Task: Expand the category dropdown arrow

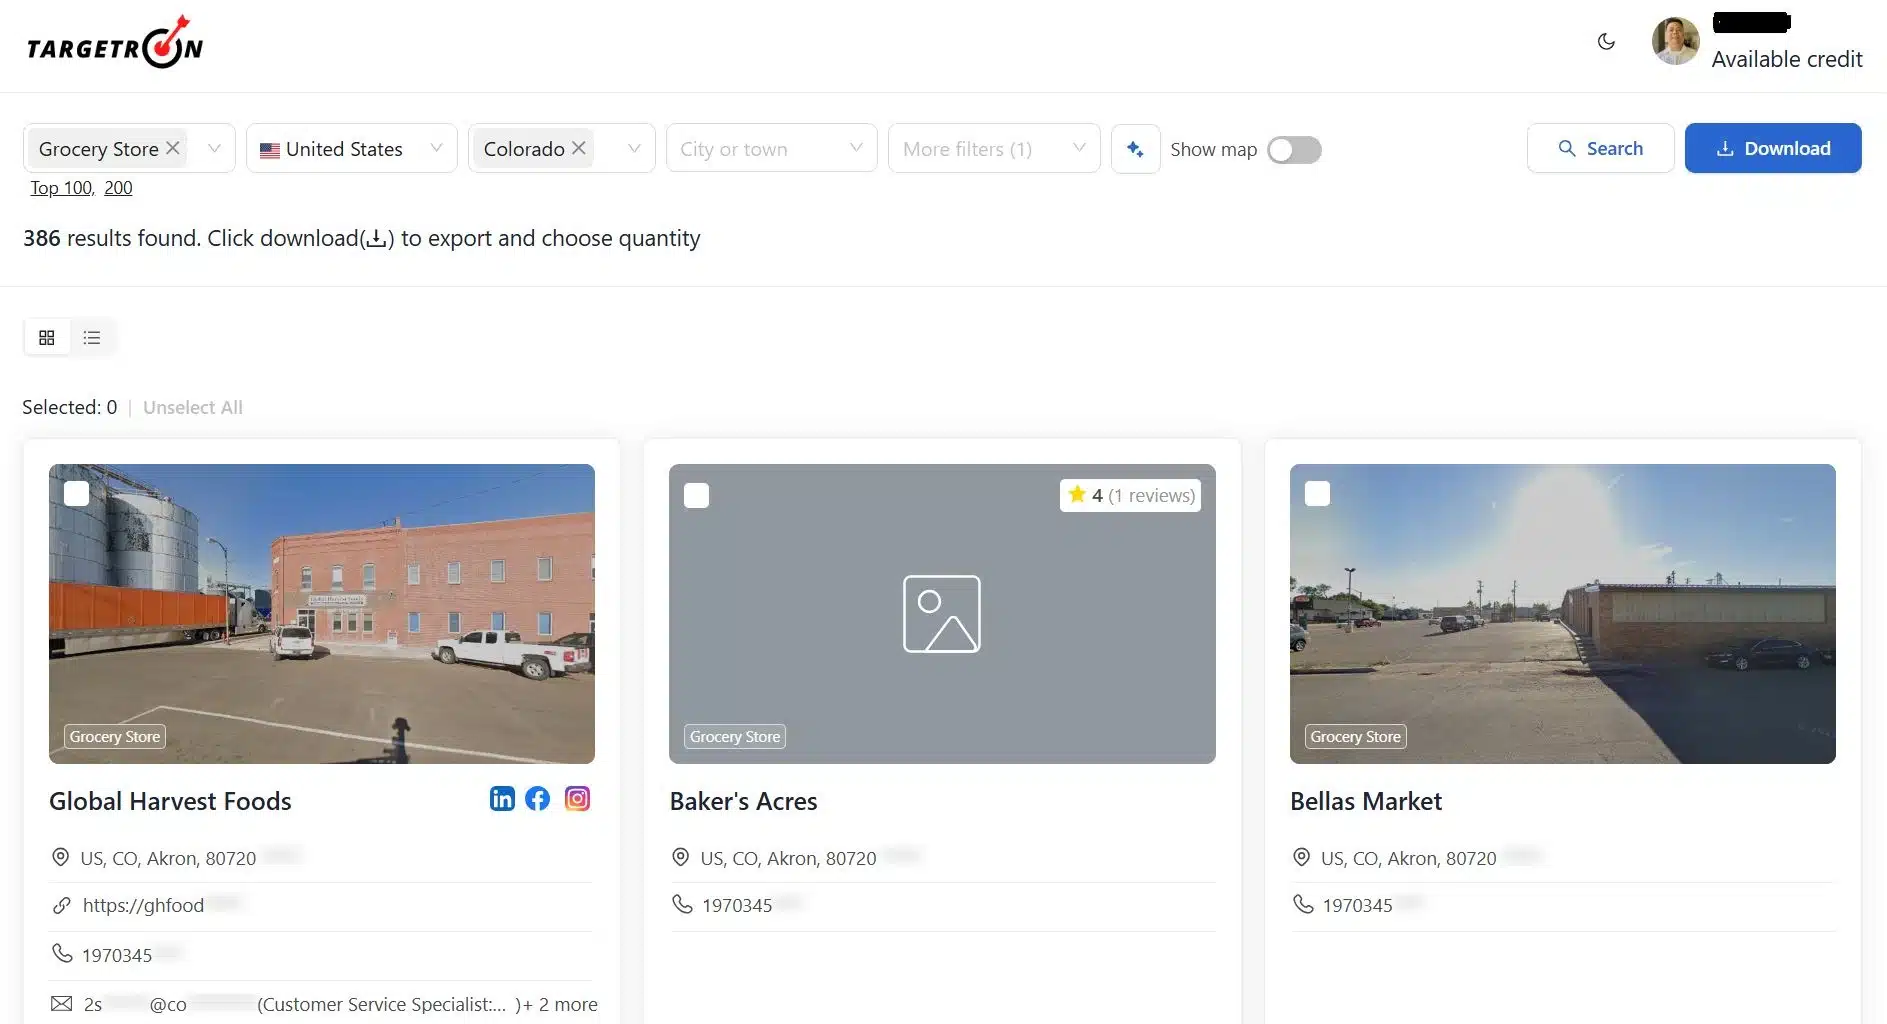Action: pos(214,148)
